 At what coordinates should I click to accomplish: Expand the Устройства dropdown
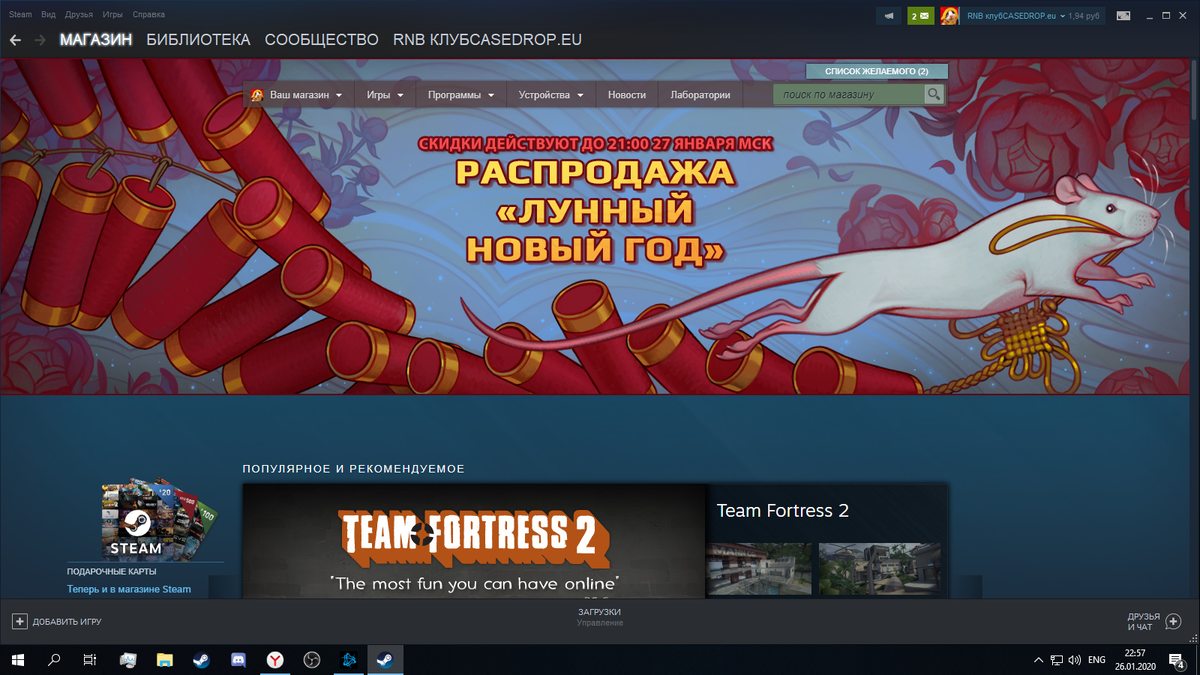pos(551,95)
